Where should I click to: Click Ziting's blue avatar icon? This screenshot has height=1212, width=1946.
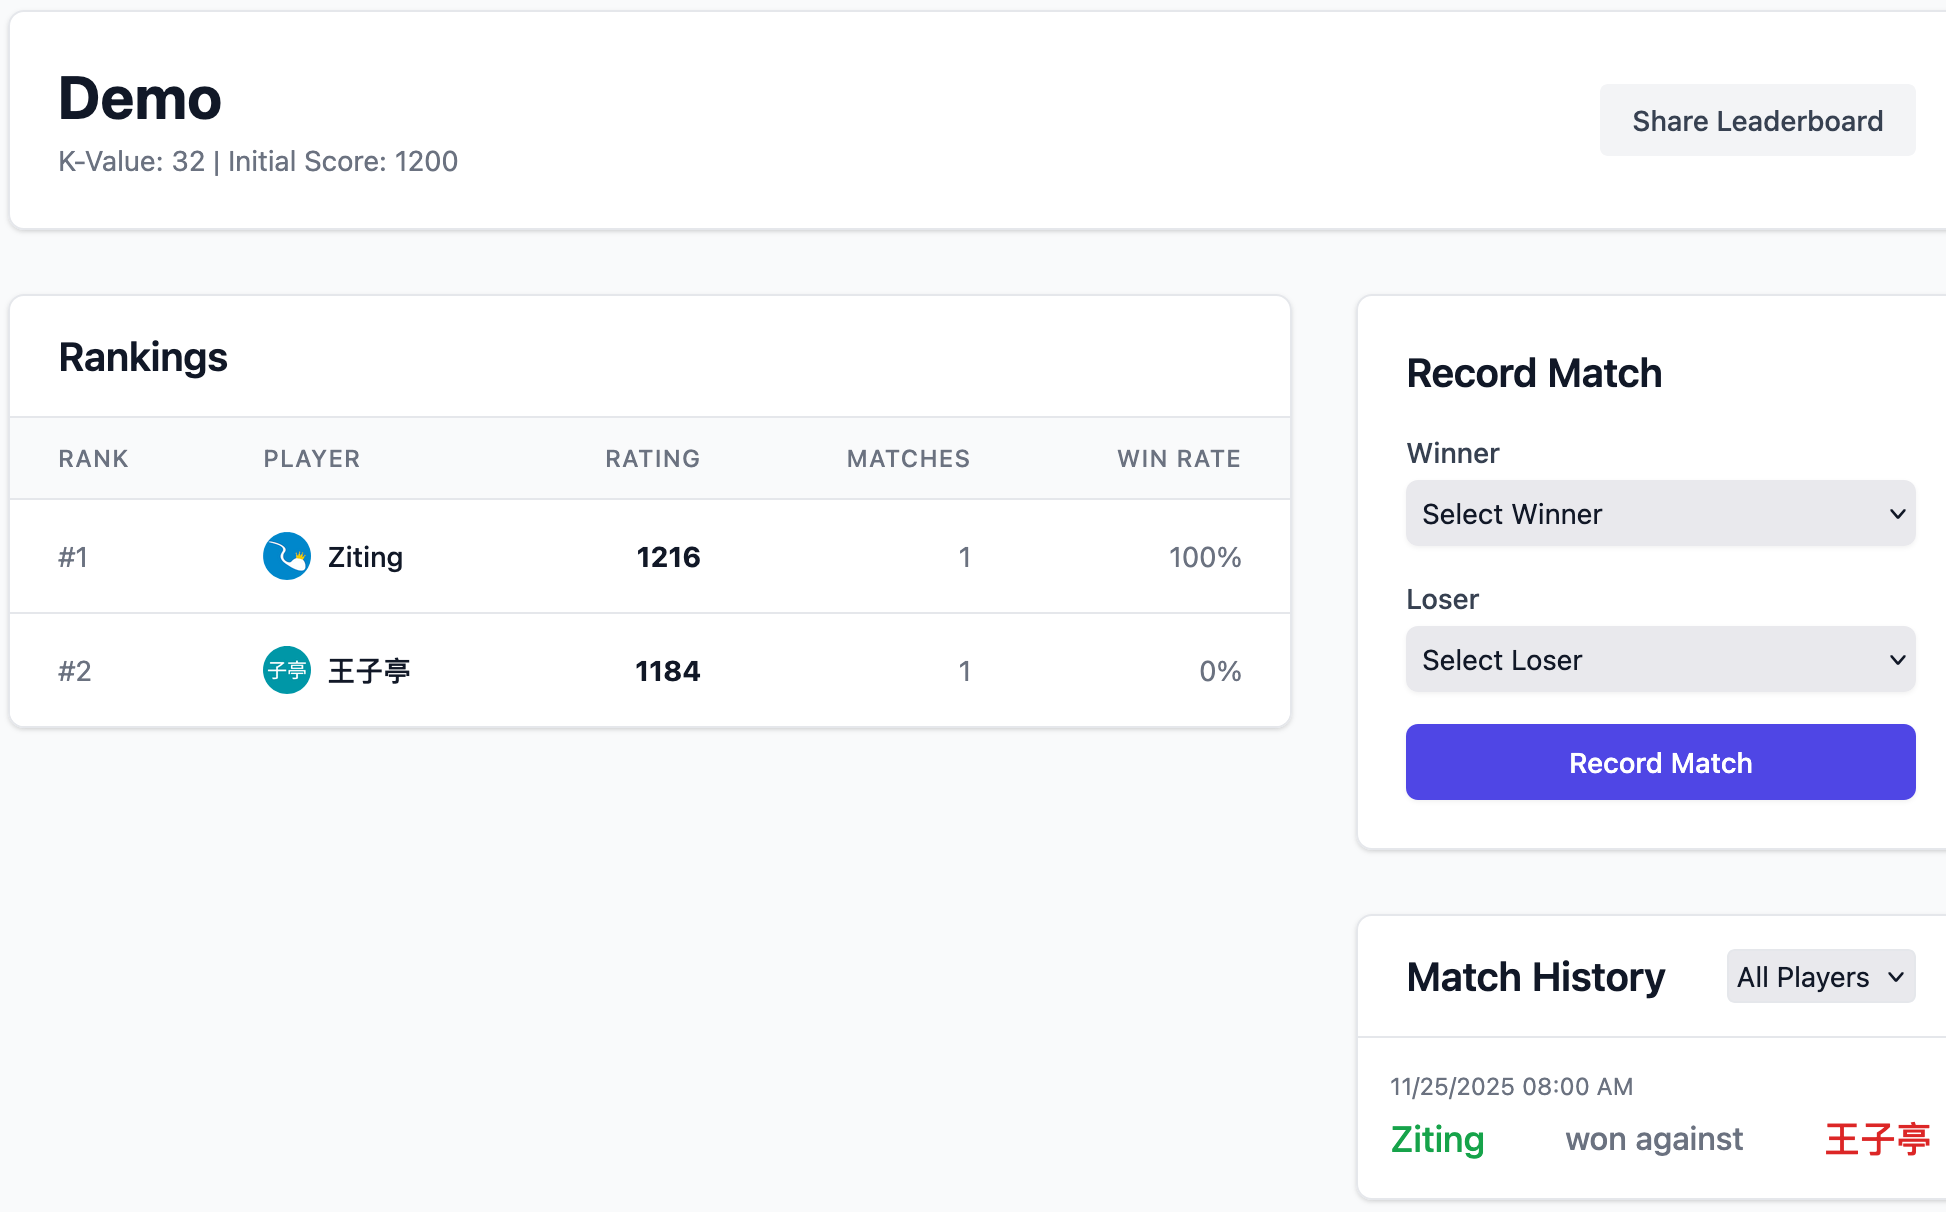[x=286, y=556]
